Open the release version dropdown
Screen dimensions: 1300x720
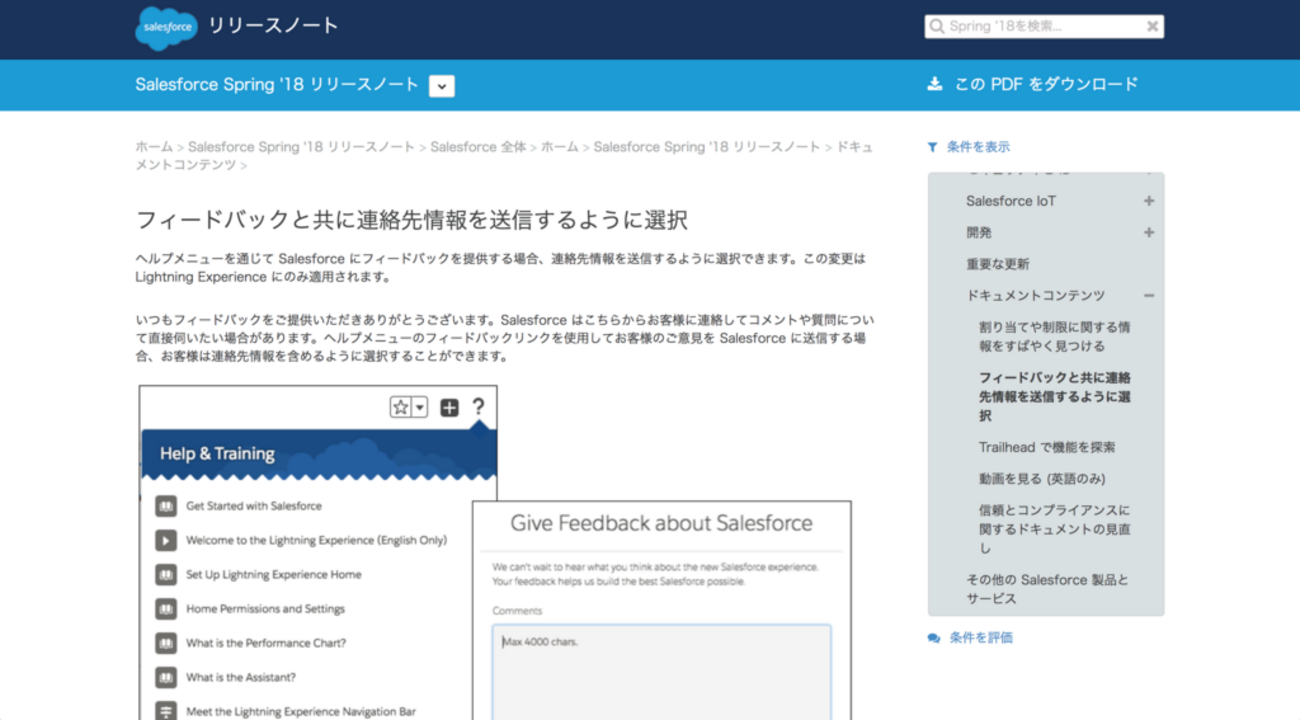tap(442, 86)
